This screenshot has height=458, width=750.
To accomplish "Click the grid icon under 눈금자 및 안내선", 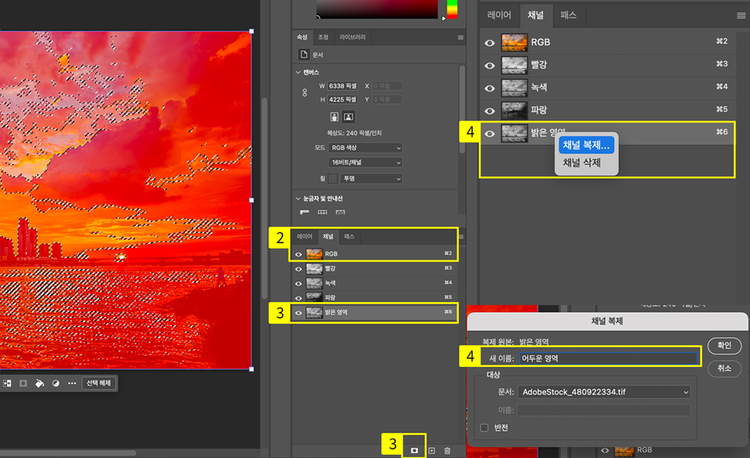I will click(x=322, y=212).
